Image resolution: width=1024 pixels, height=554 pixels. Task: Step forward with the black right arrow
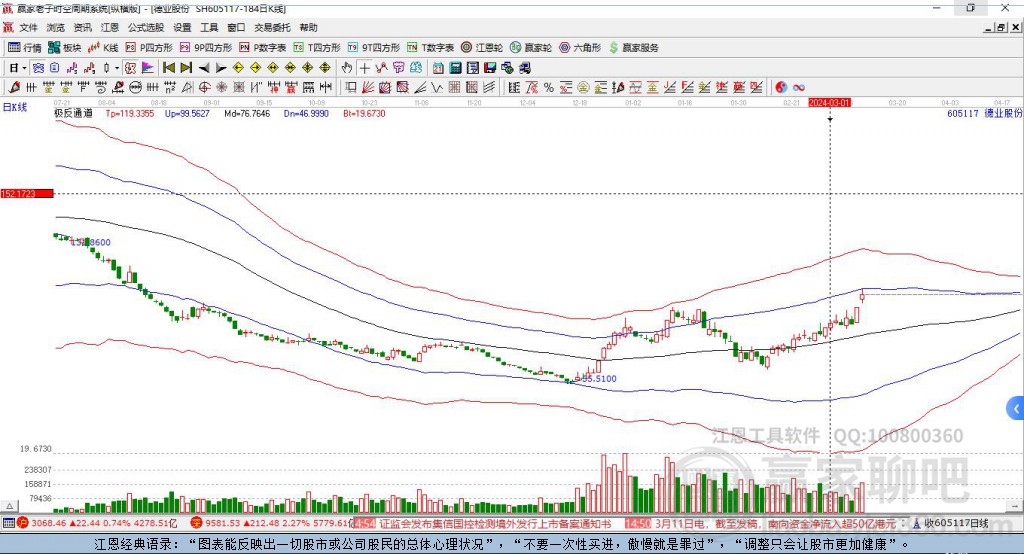pyautogui.click(x=221, y=68)
